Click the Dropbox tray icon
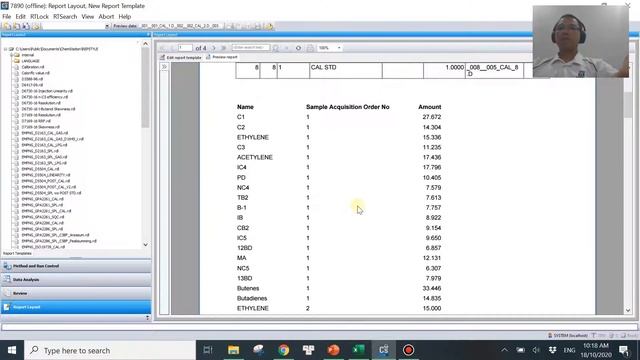 (x=552, y=350)
